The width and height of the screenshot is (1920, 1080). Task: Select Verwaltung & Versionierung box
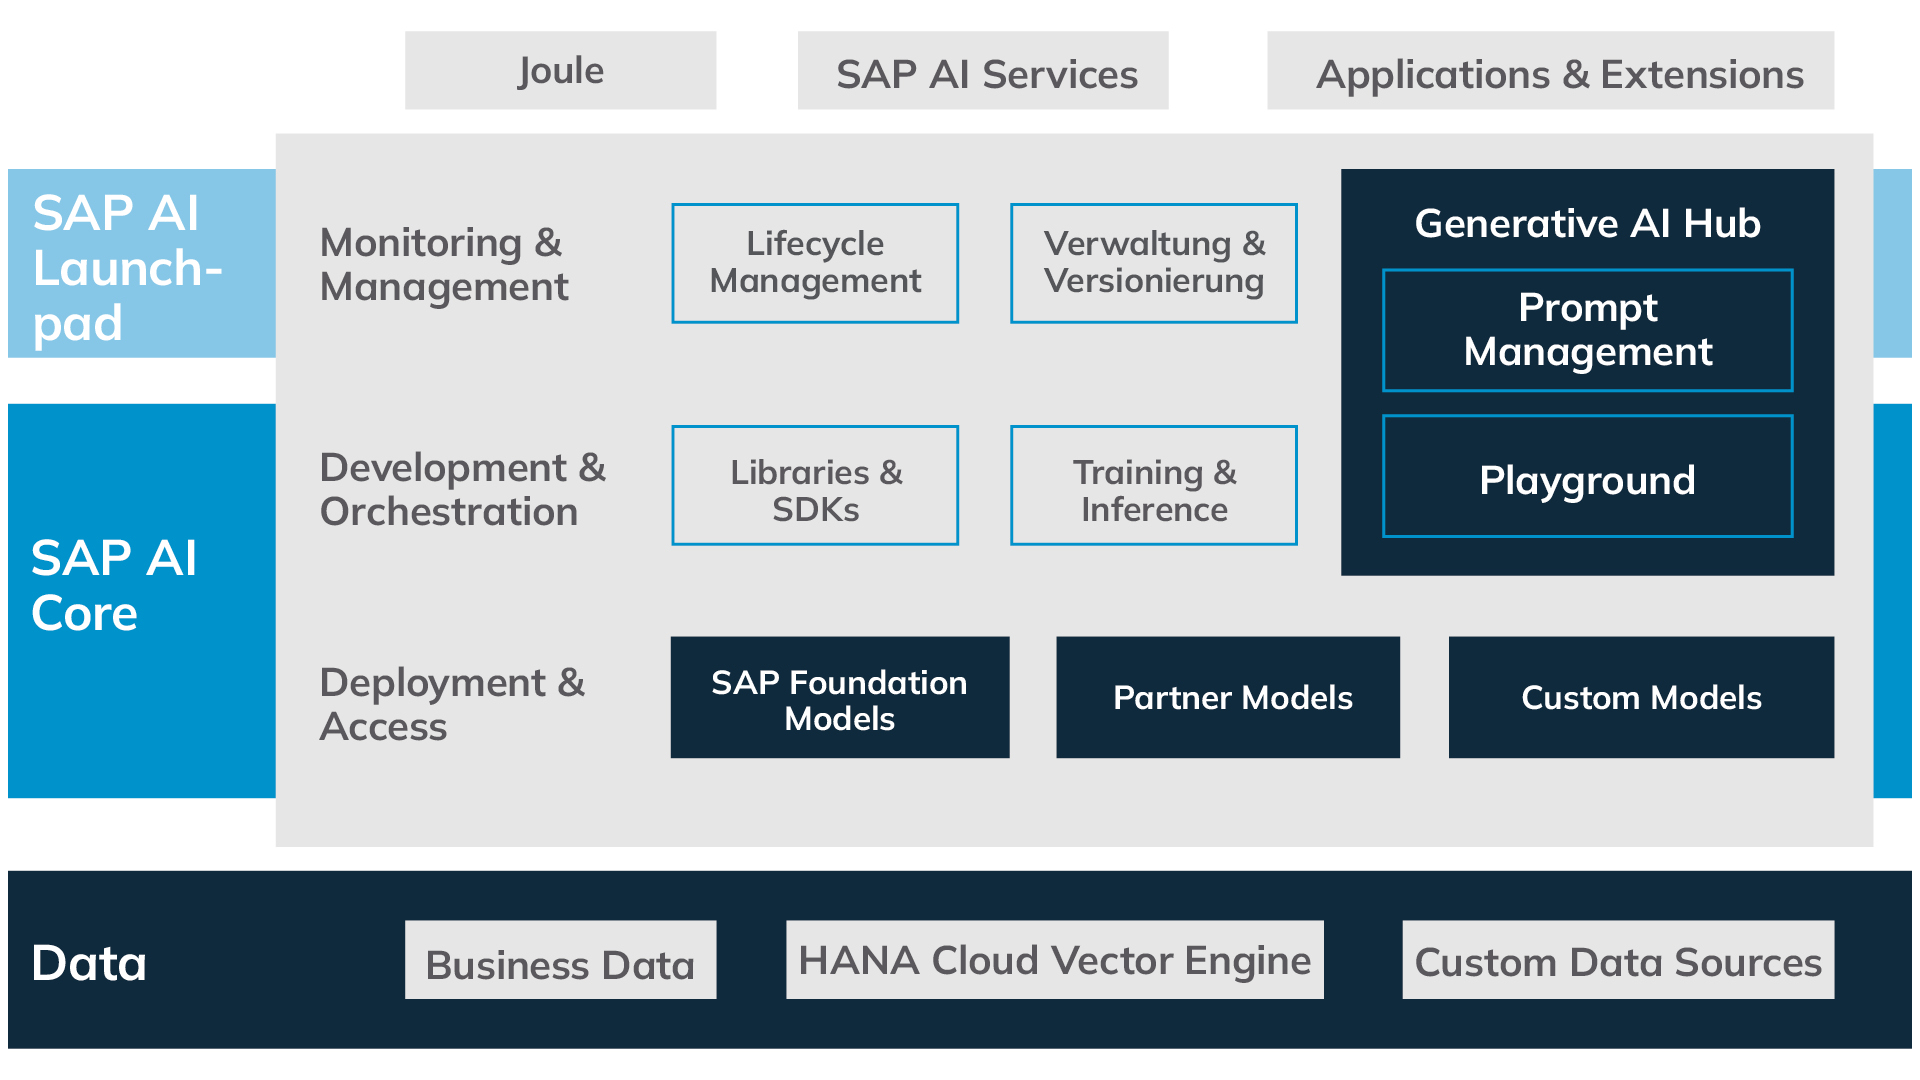click(1154, 263)
